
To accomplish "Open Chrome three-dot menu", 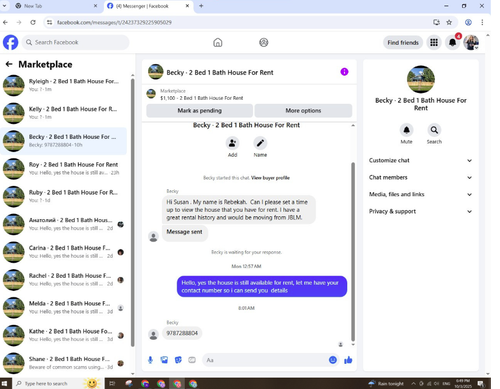I will [x=482, y=22].
